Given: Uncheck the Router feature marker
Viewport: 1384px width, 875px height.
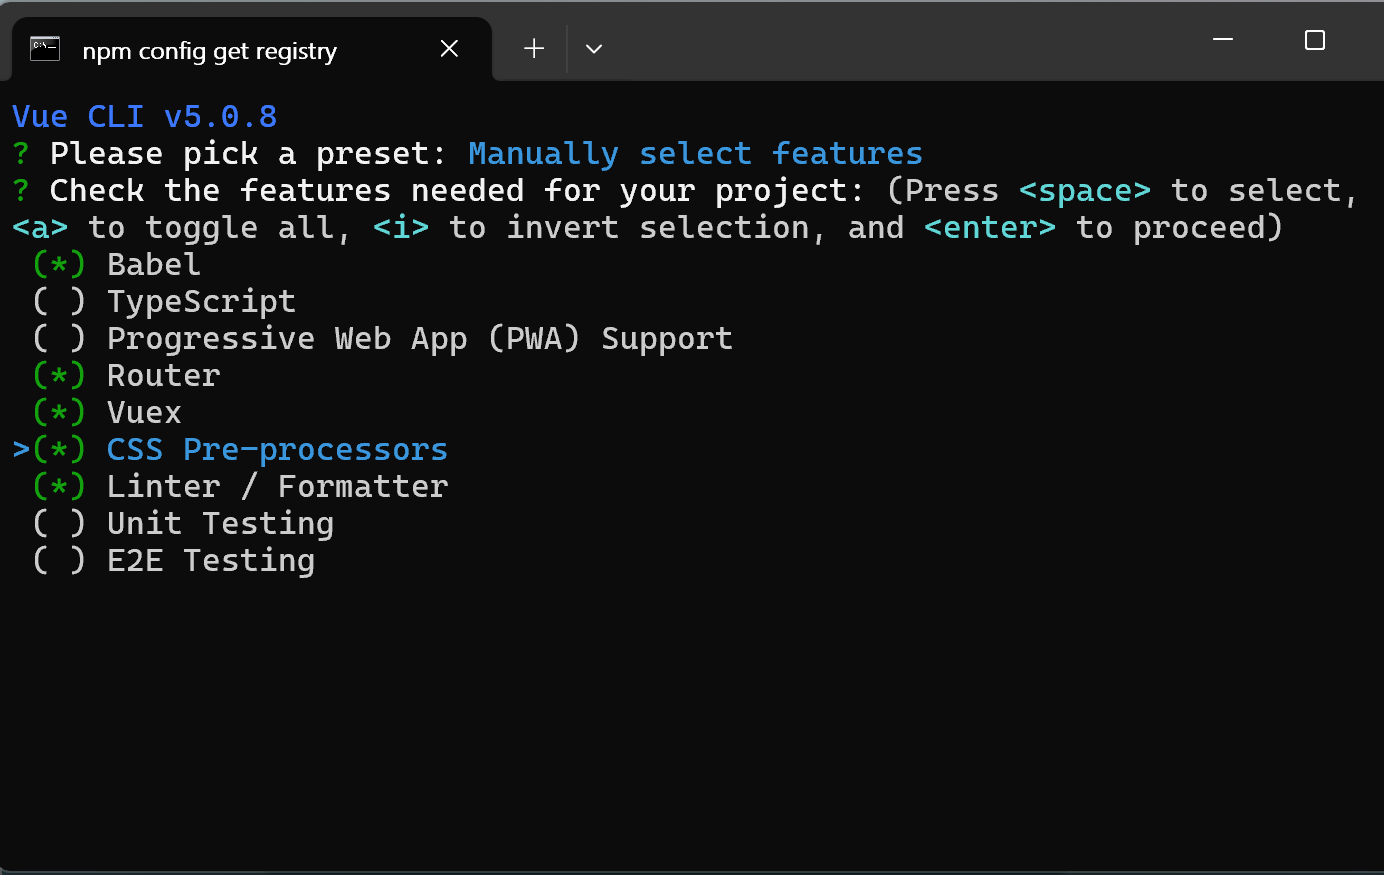Looking at the screenshot, I should tap(59, 376).
